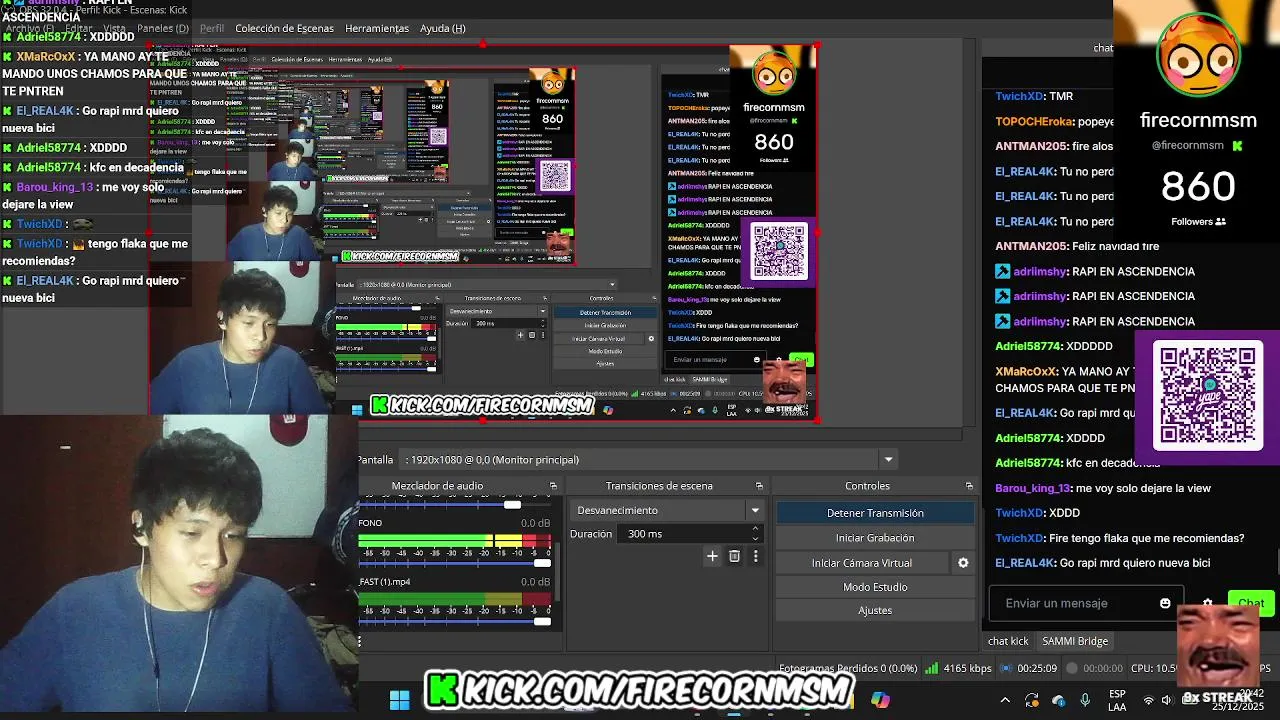Click username XMaRcOxX in chat dock
The width and height of the screenshot is (1280, 720).
pyautogui.click(x=1025, y=371)
